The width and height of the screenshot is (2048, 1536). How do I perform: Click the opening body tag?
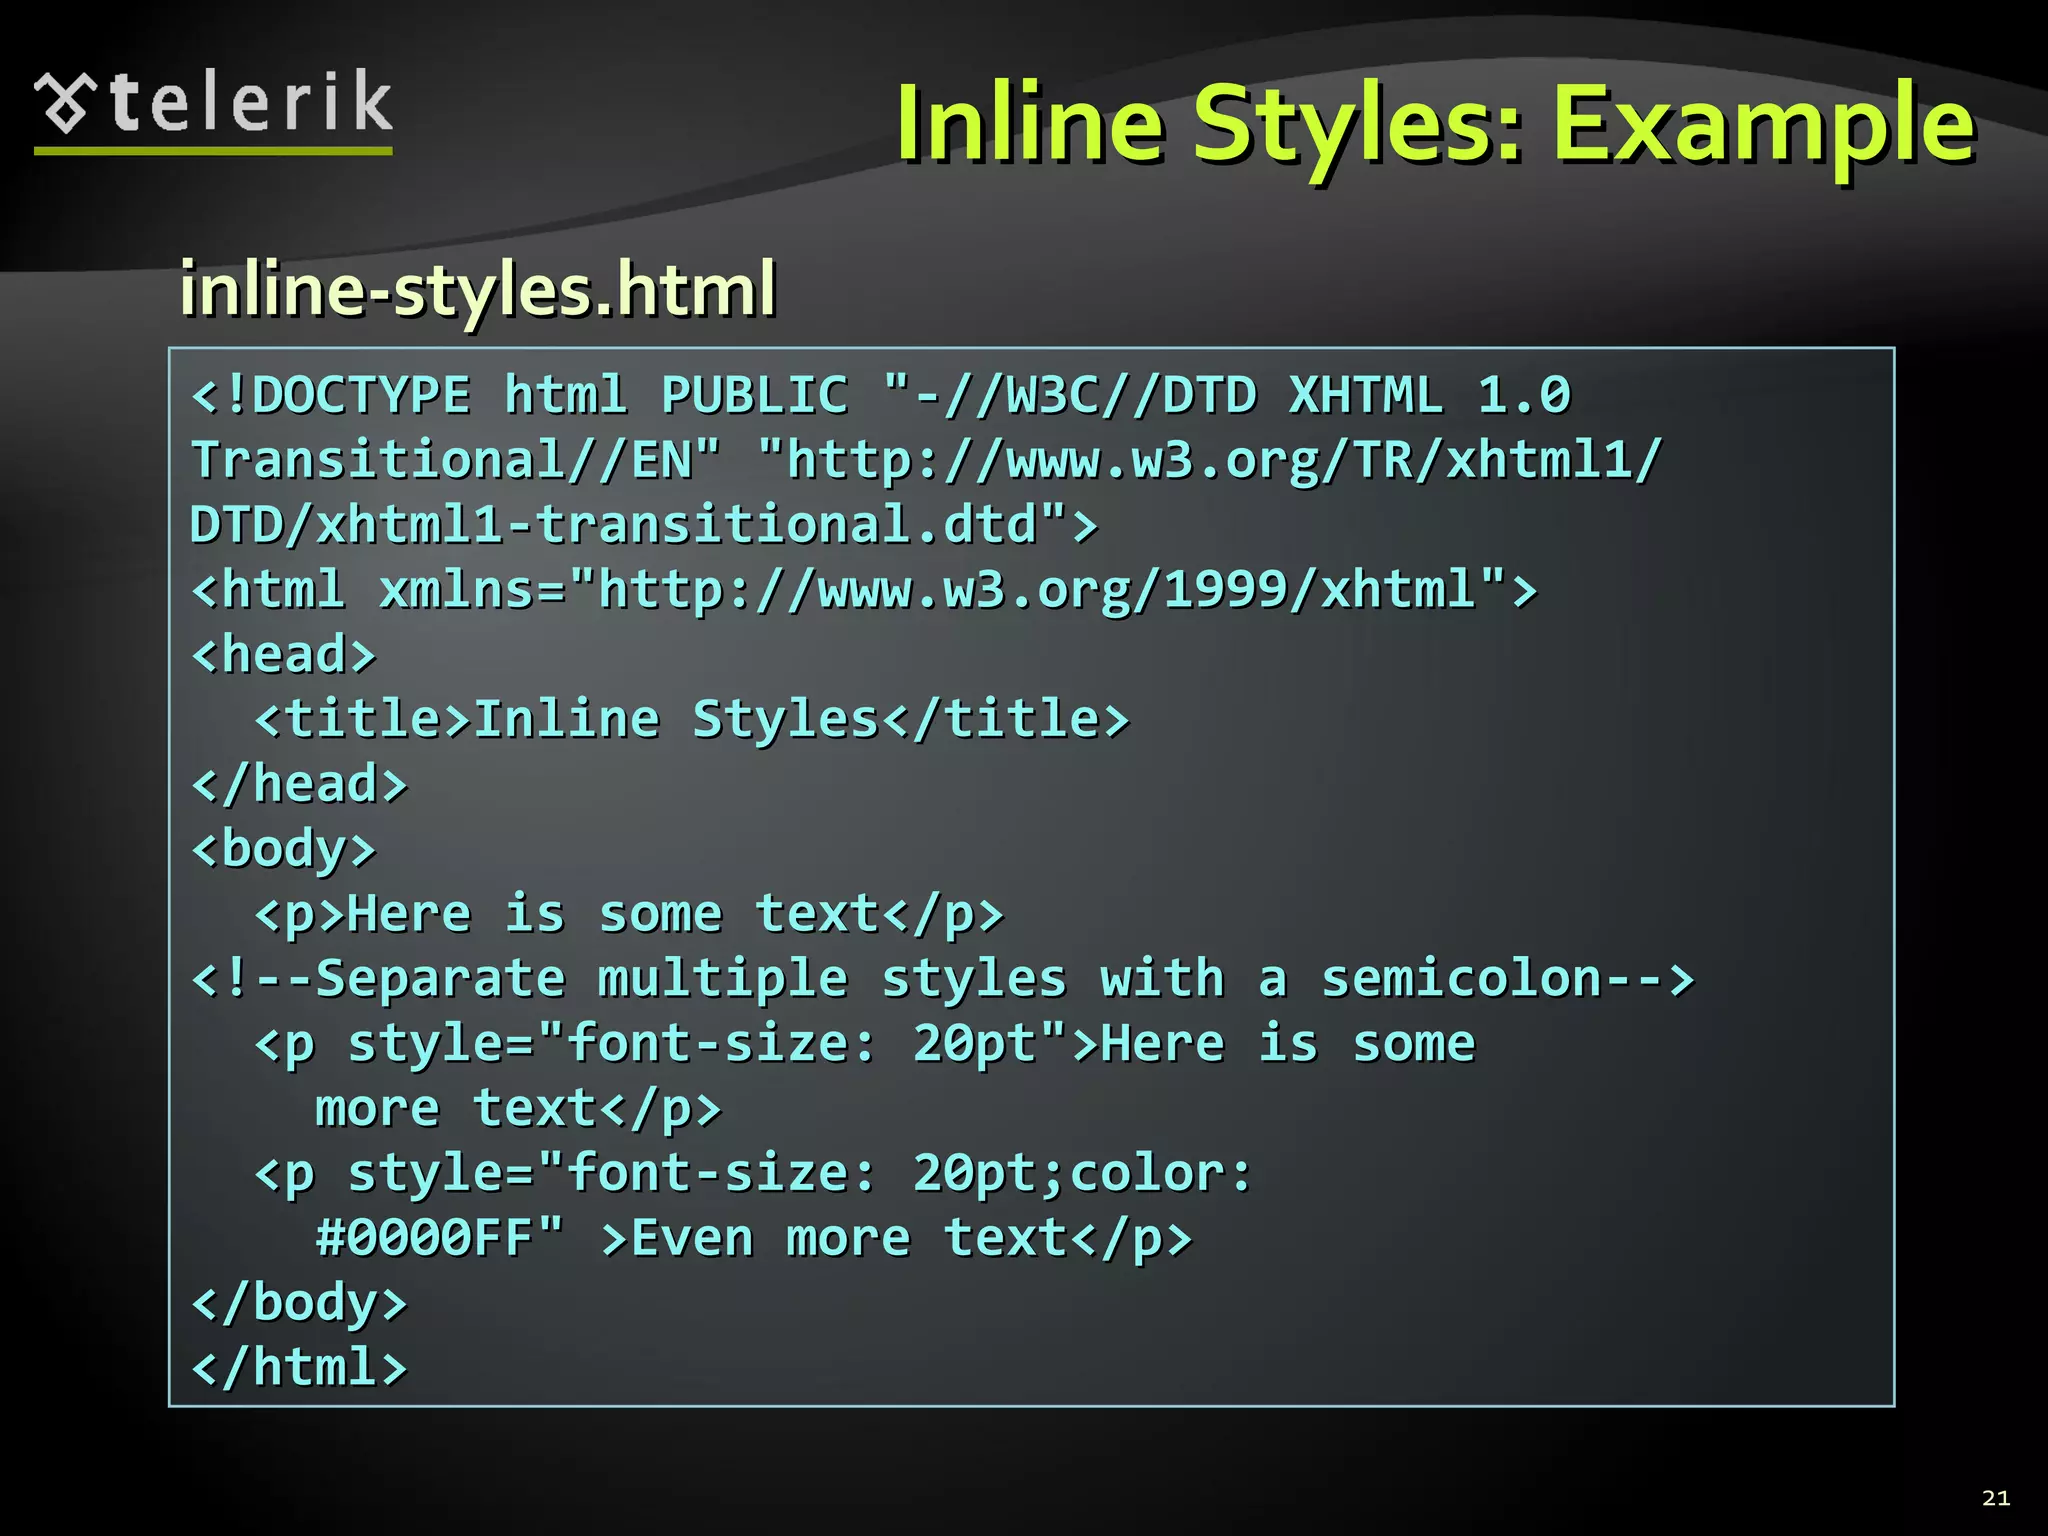coord(284,849)
